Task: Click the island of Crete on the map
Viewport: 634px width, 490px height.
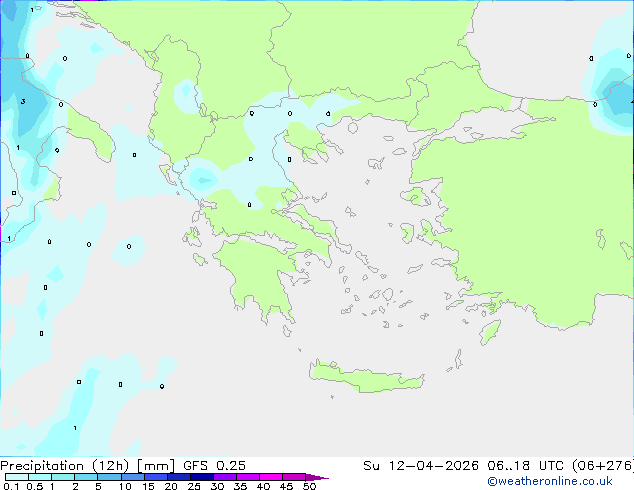Action: tap(366, 377)
